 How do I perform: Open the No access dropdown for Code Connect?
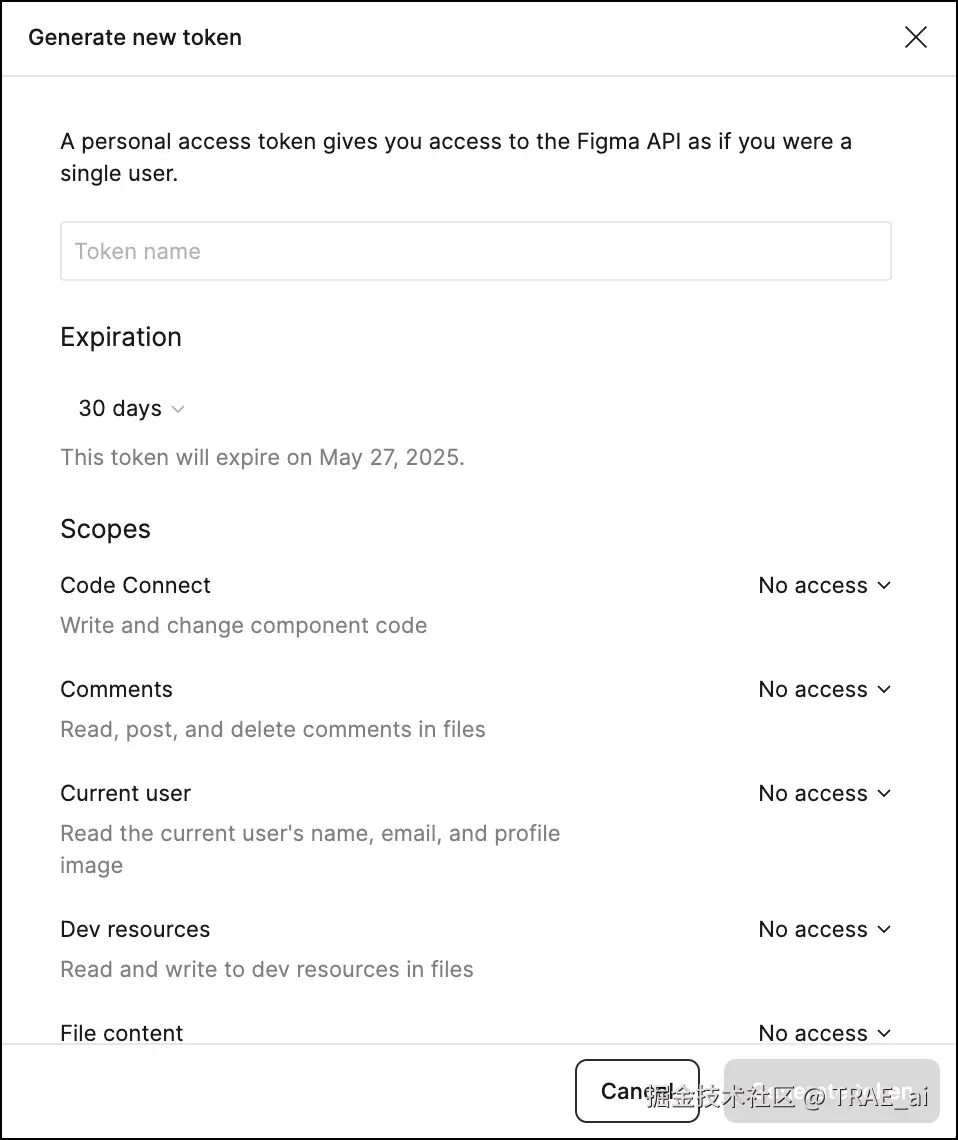tap(813, 585)
